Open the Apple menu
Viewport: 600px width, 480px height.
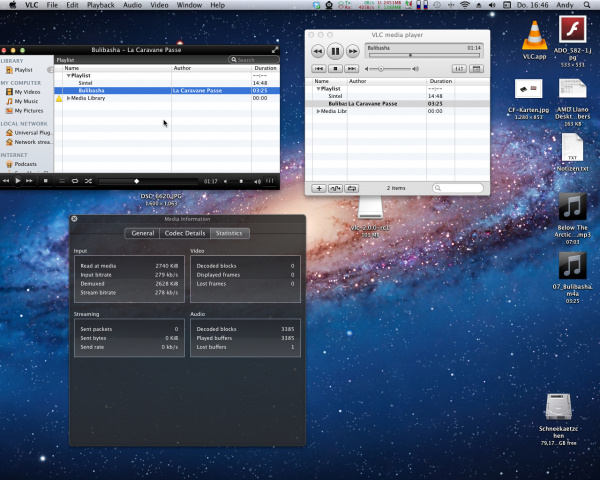click(12, 5)
